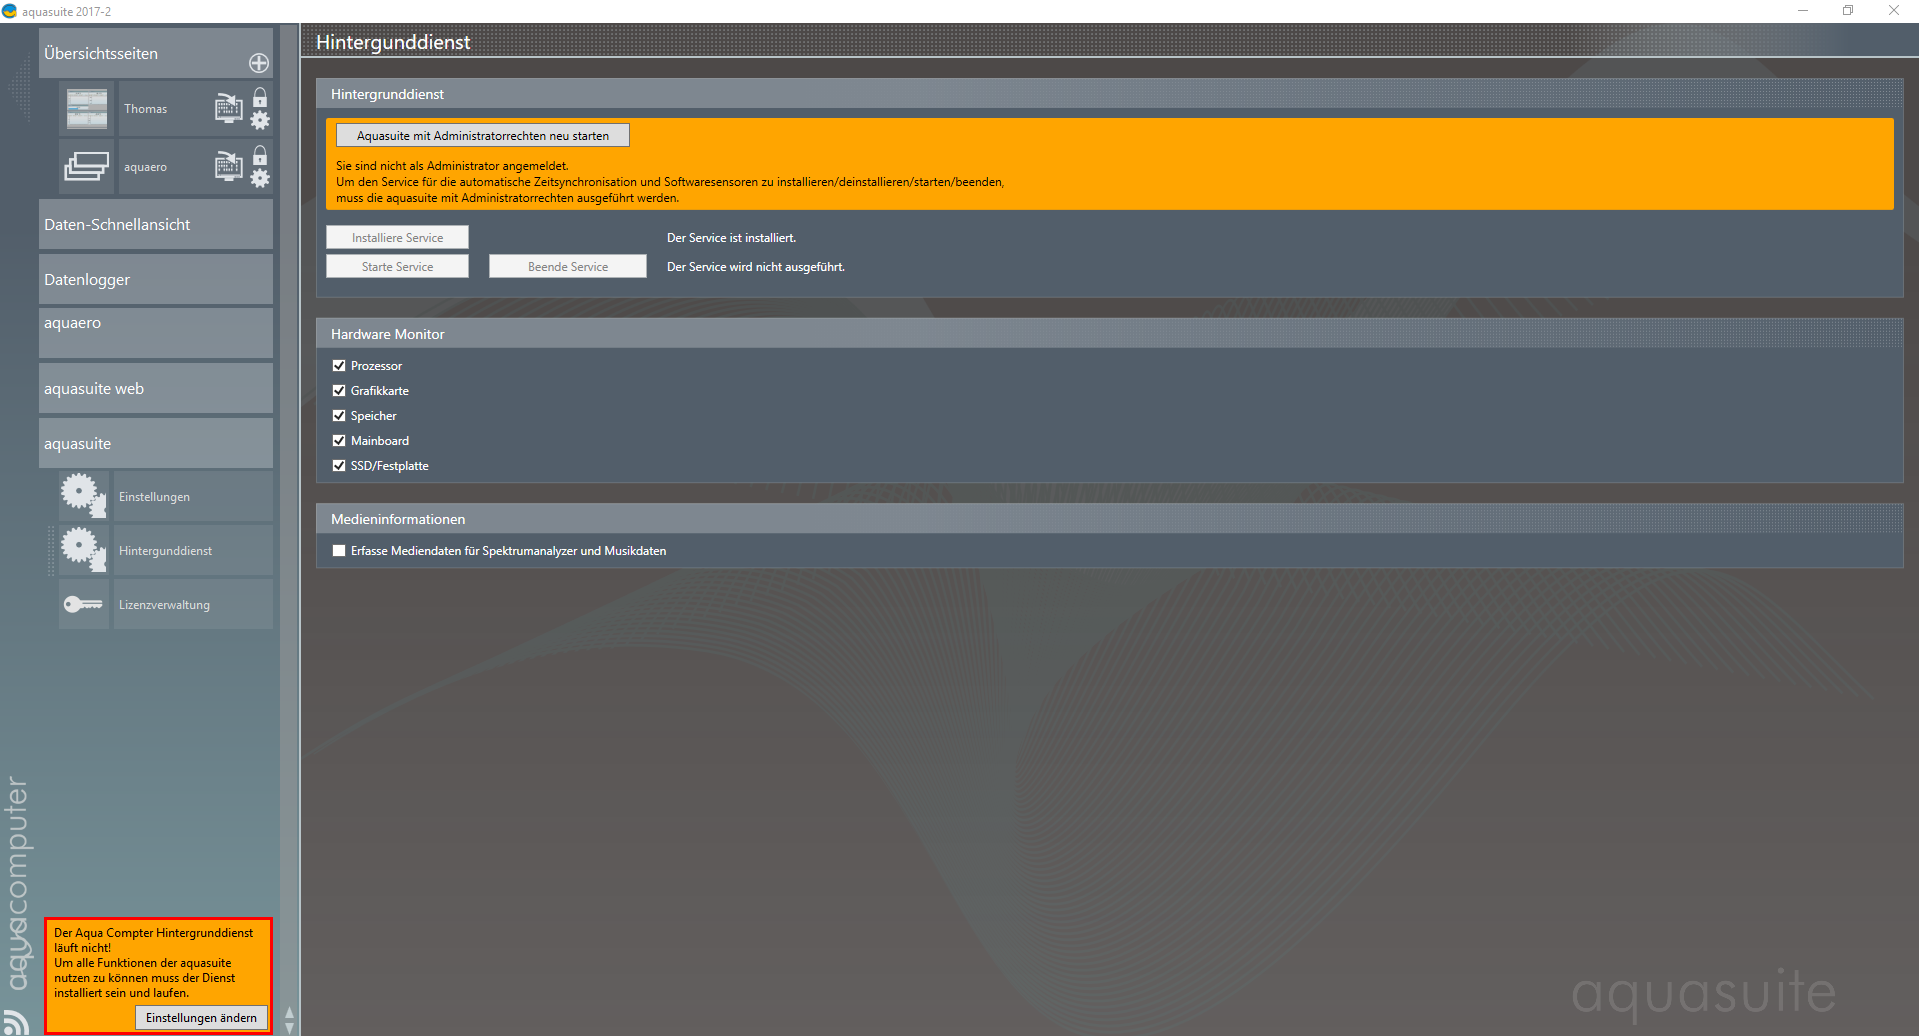Minimize the aquasuite window

tap(1803, 11)
